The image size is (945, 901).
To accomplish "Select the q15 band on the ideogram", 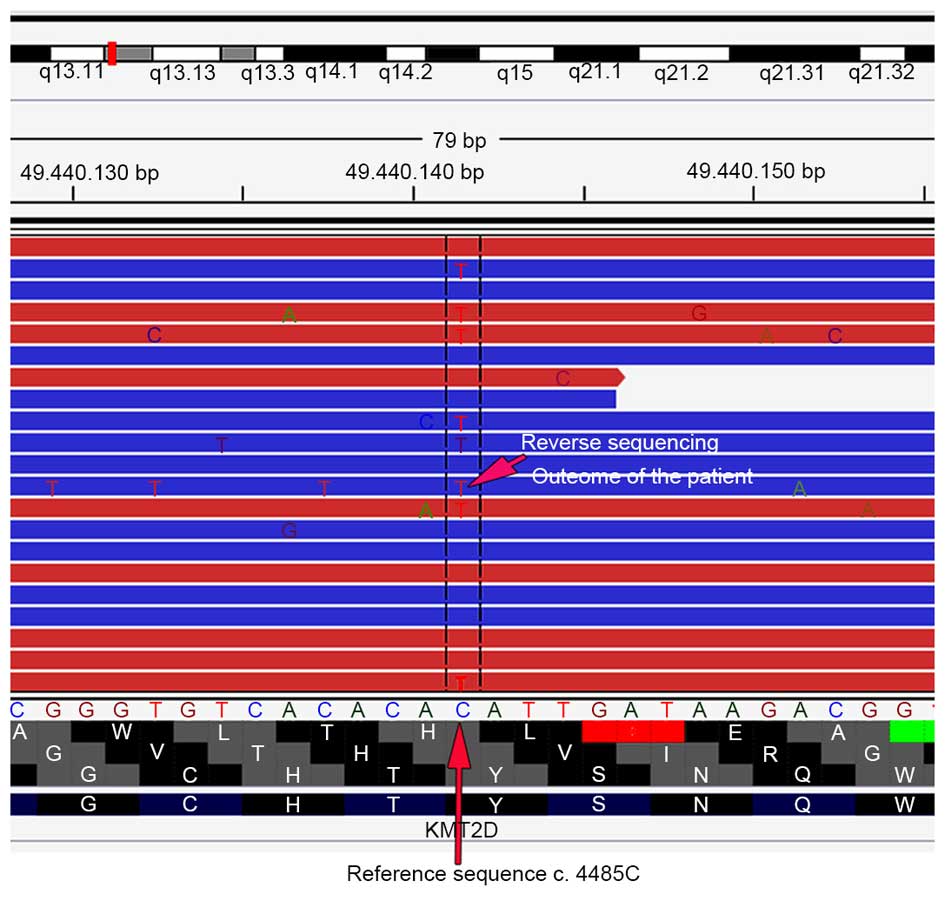I will click(x=514, y=53).
